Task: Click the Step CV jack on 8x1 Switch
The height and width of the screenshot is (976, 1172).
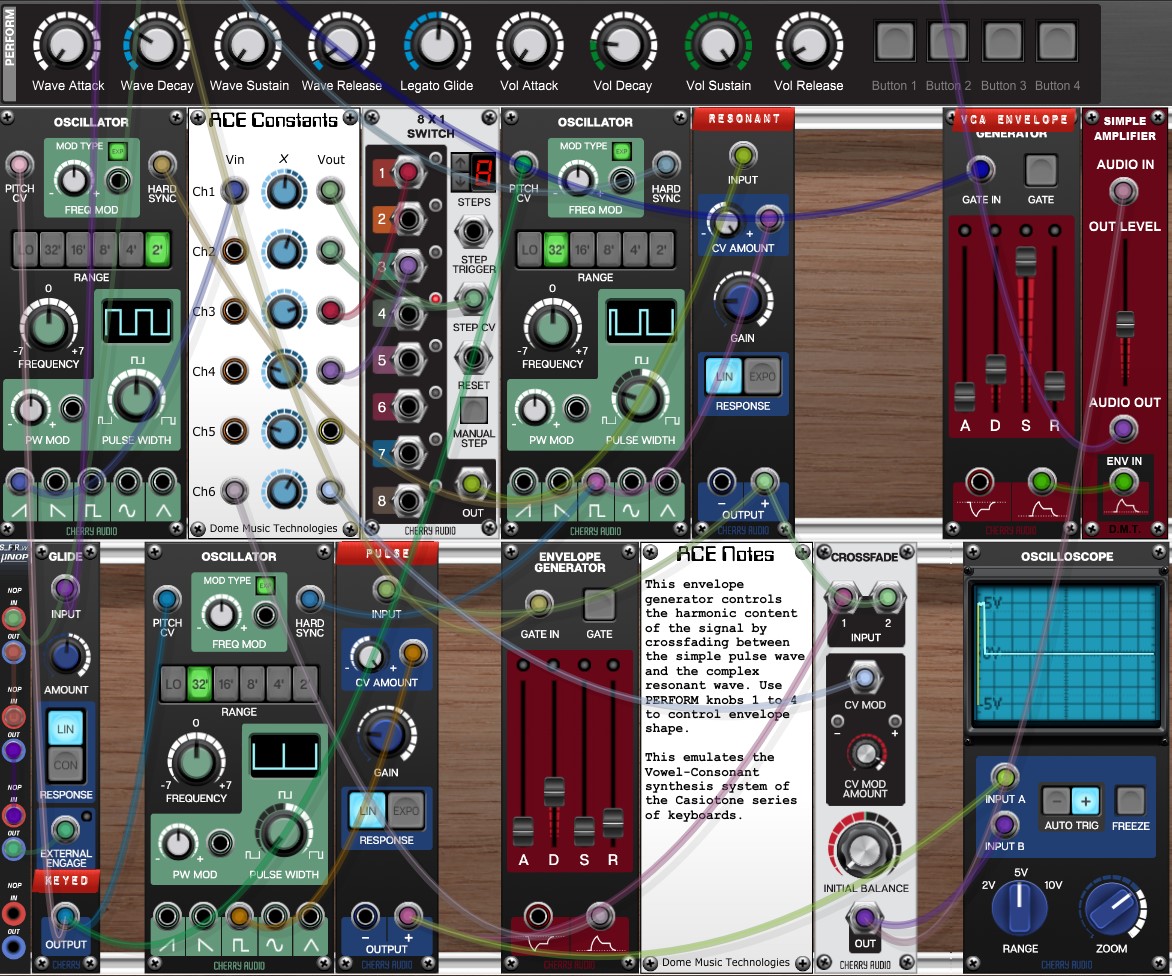Action: [x=473, y=299]
